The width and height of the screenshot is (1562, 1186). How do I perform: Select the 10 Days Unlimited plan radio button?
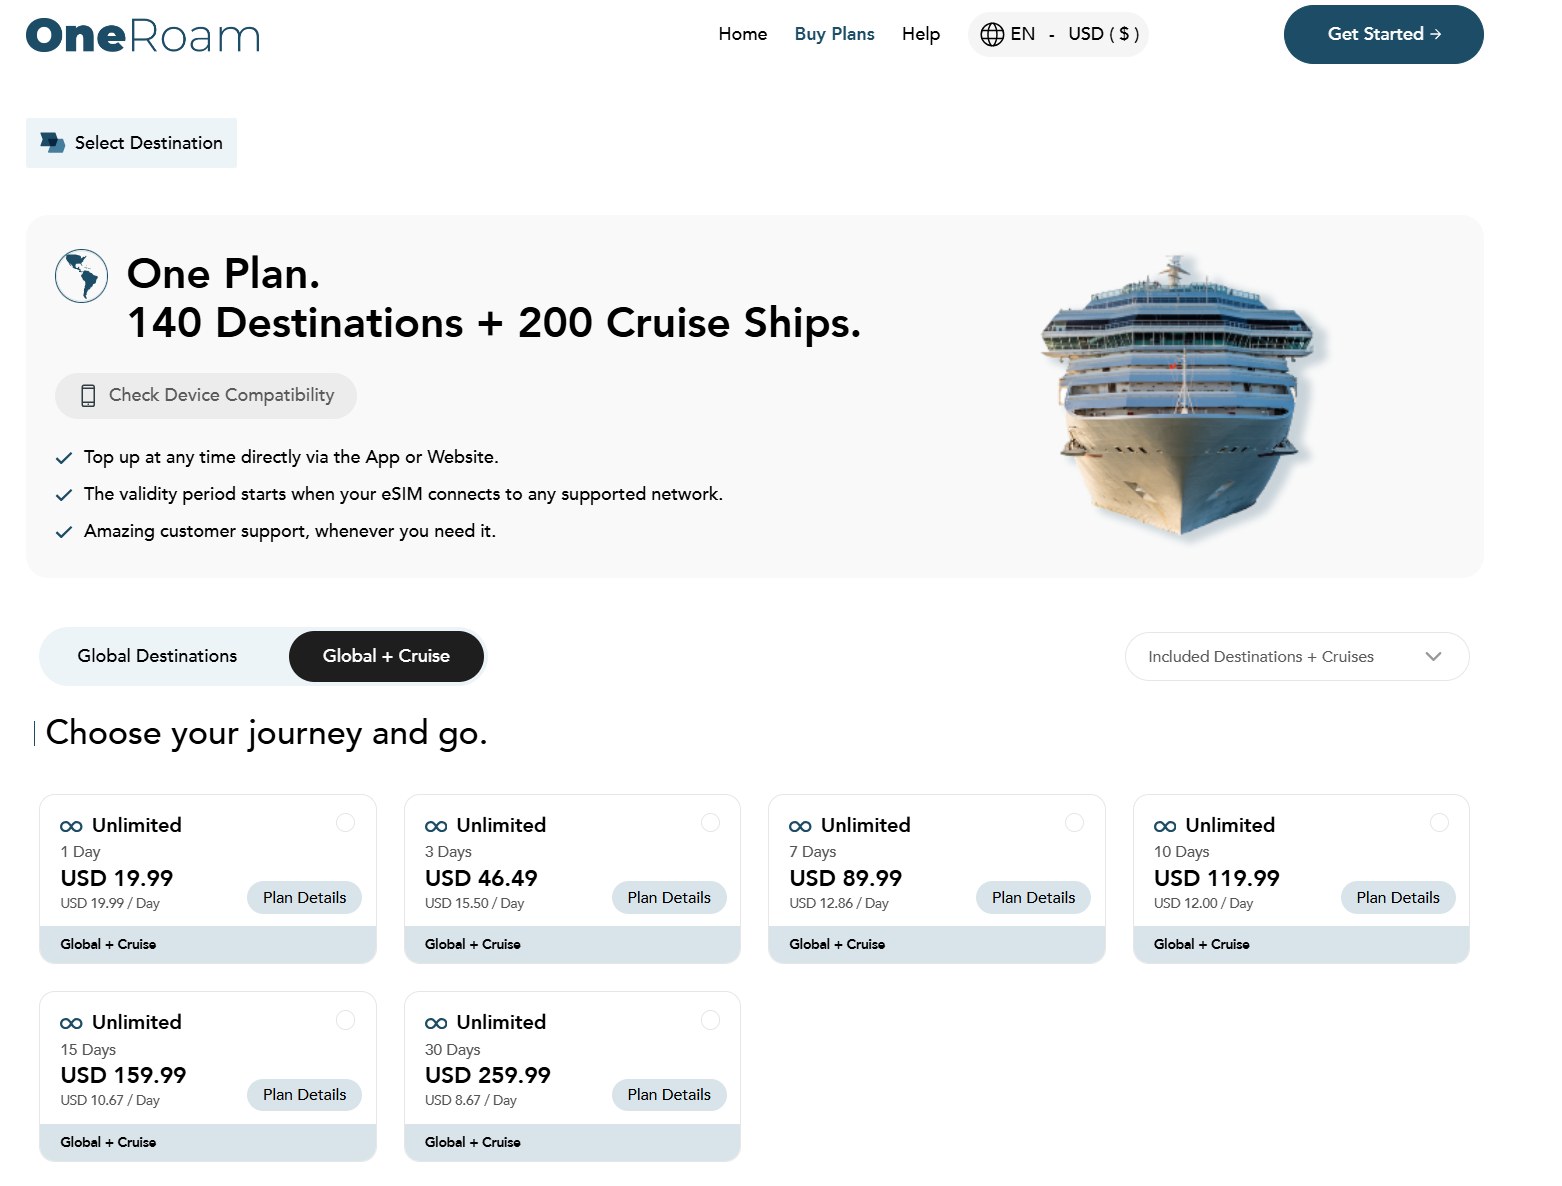[1440, 822]
